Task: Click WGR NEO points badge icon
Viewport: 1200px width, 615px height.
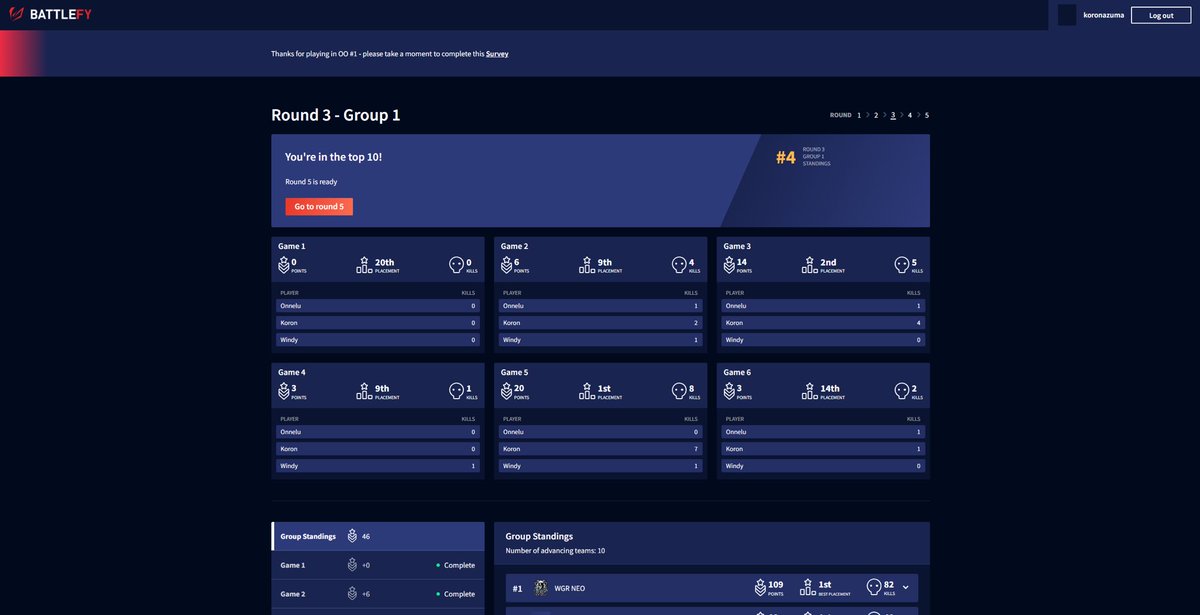Action: pyautogui.click(x=761, y=588)
